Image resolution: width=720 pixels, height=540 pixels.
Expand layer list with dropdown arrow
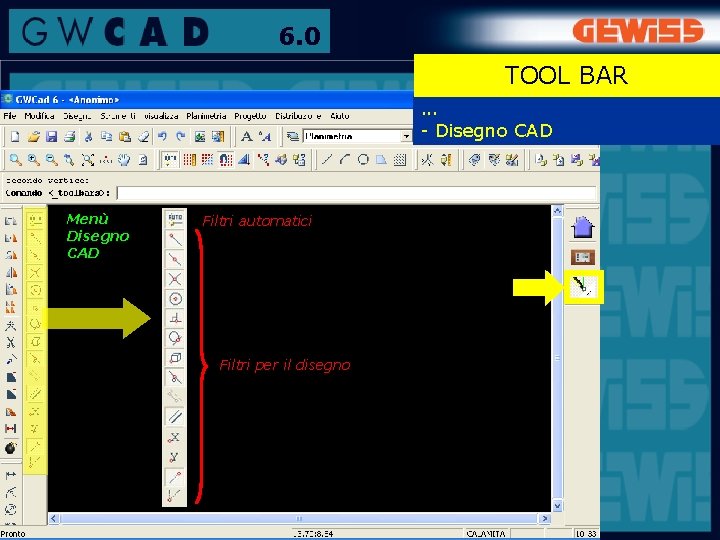[406, 136]
